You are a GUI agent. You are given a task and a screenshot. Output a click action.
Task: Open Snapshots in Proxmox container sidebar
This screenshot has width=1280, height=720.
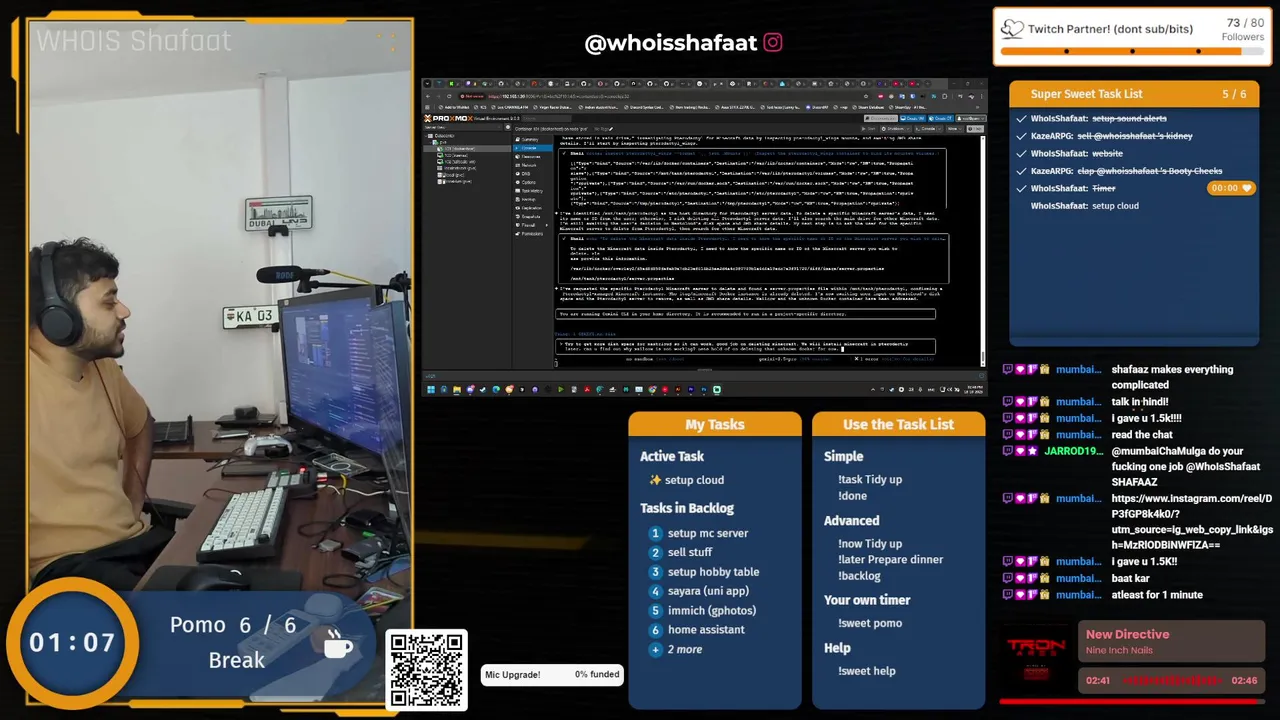coord(532,217)
